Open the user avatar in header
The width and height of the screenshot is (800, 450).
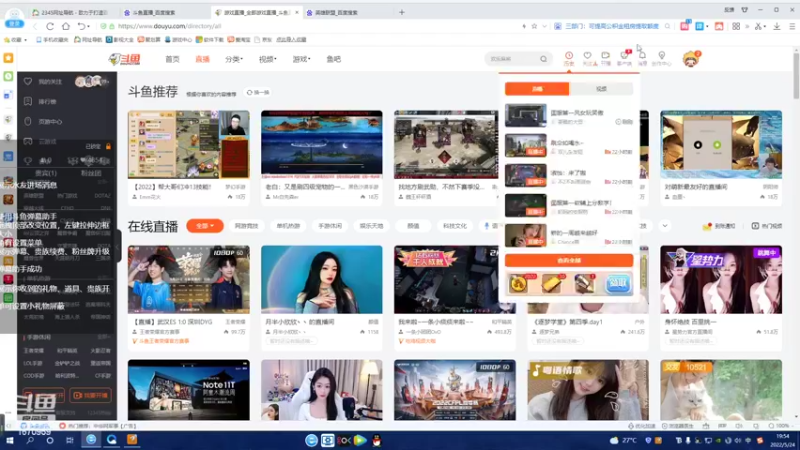tap(691, 59)
